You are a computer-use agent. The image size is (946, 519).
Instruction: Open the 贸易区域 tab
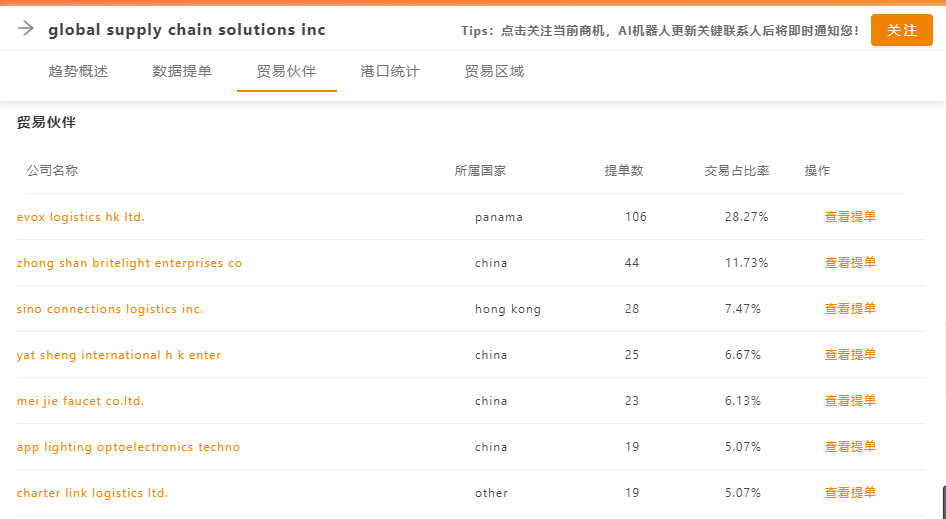(495, 71)
